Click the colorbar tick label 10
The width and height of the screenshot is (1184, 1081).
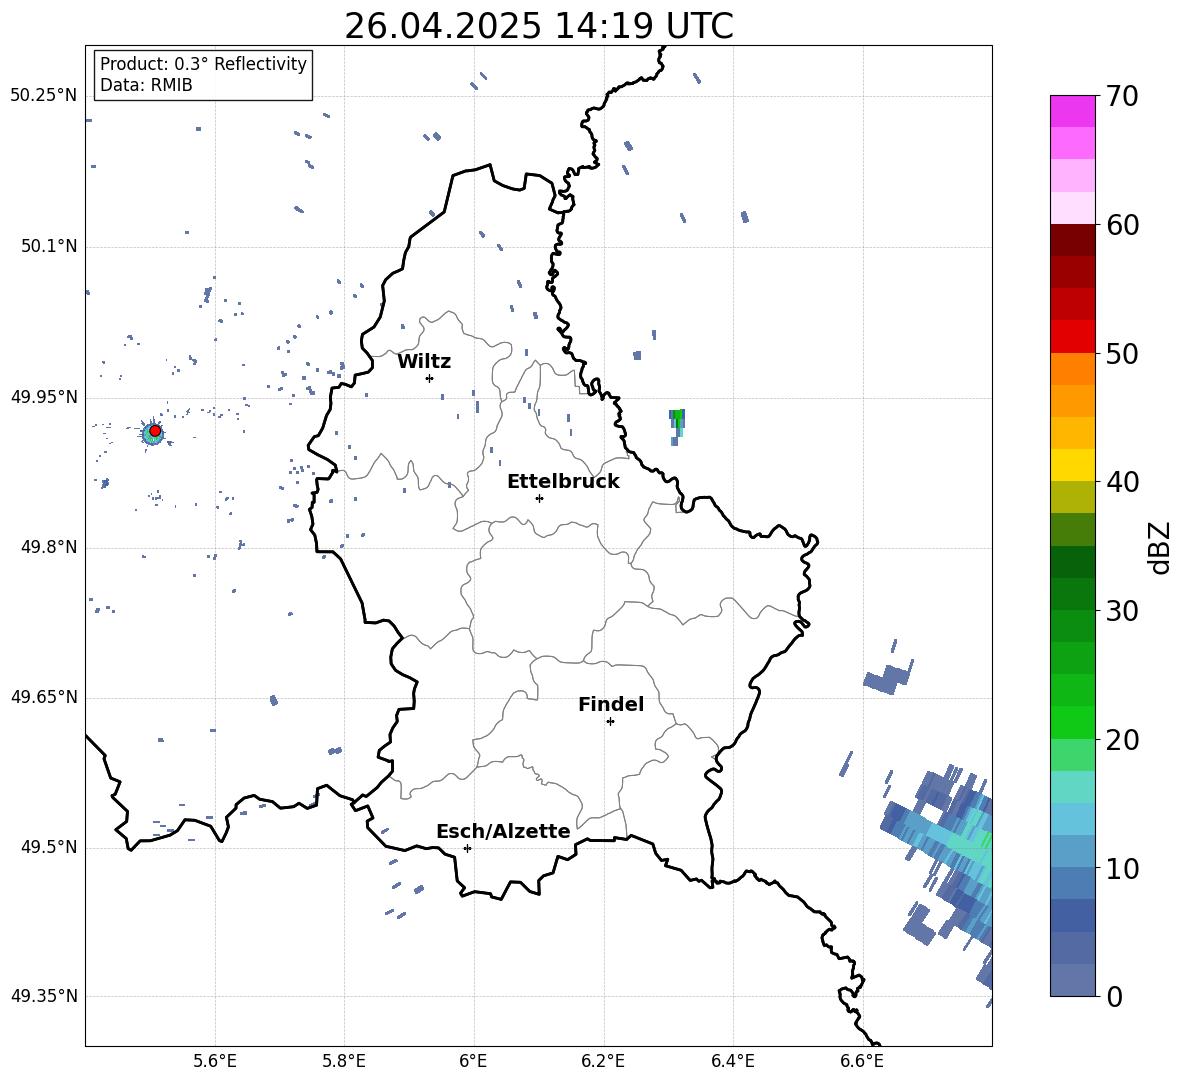click(x=1122, y=868)
